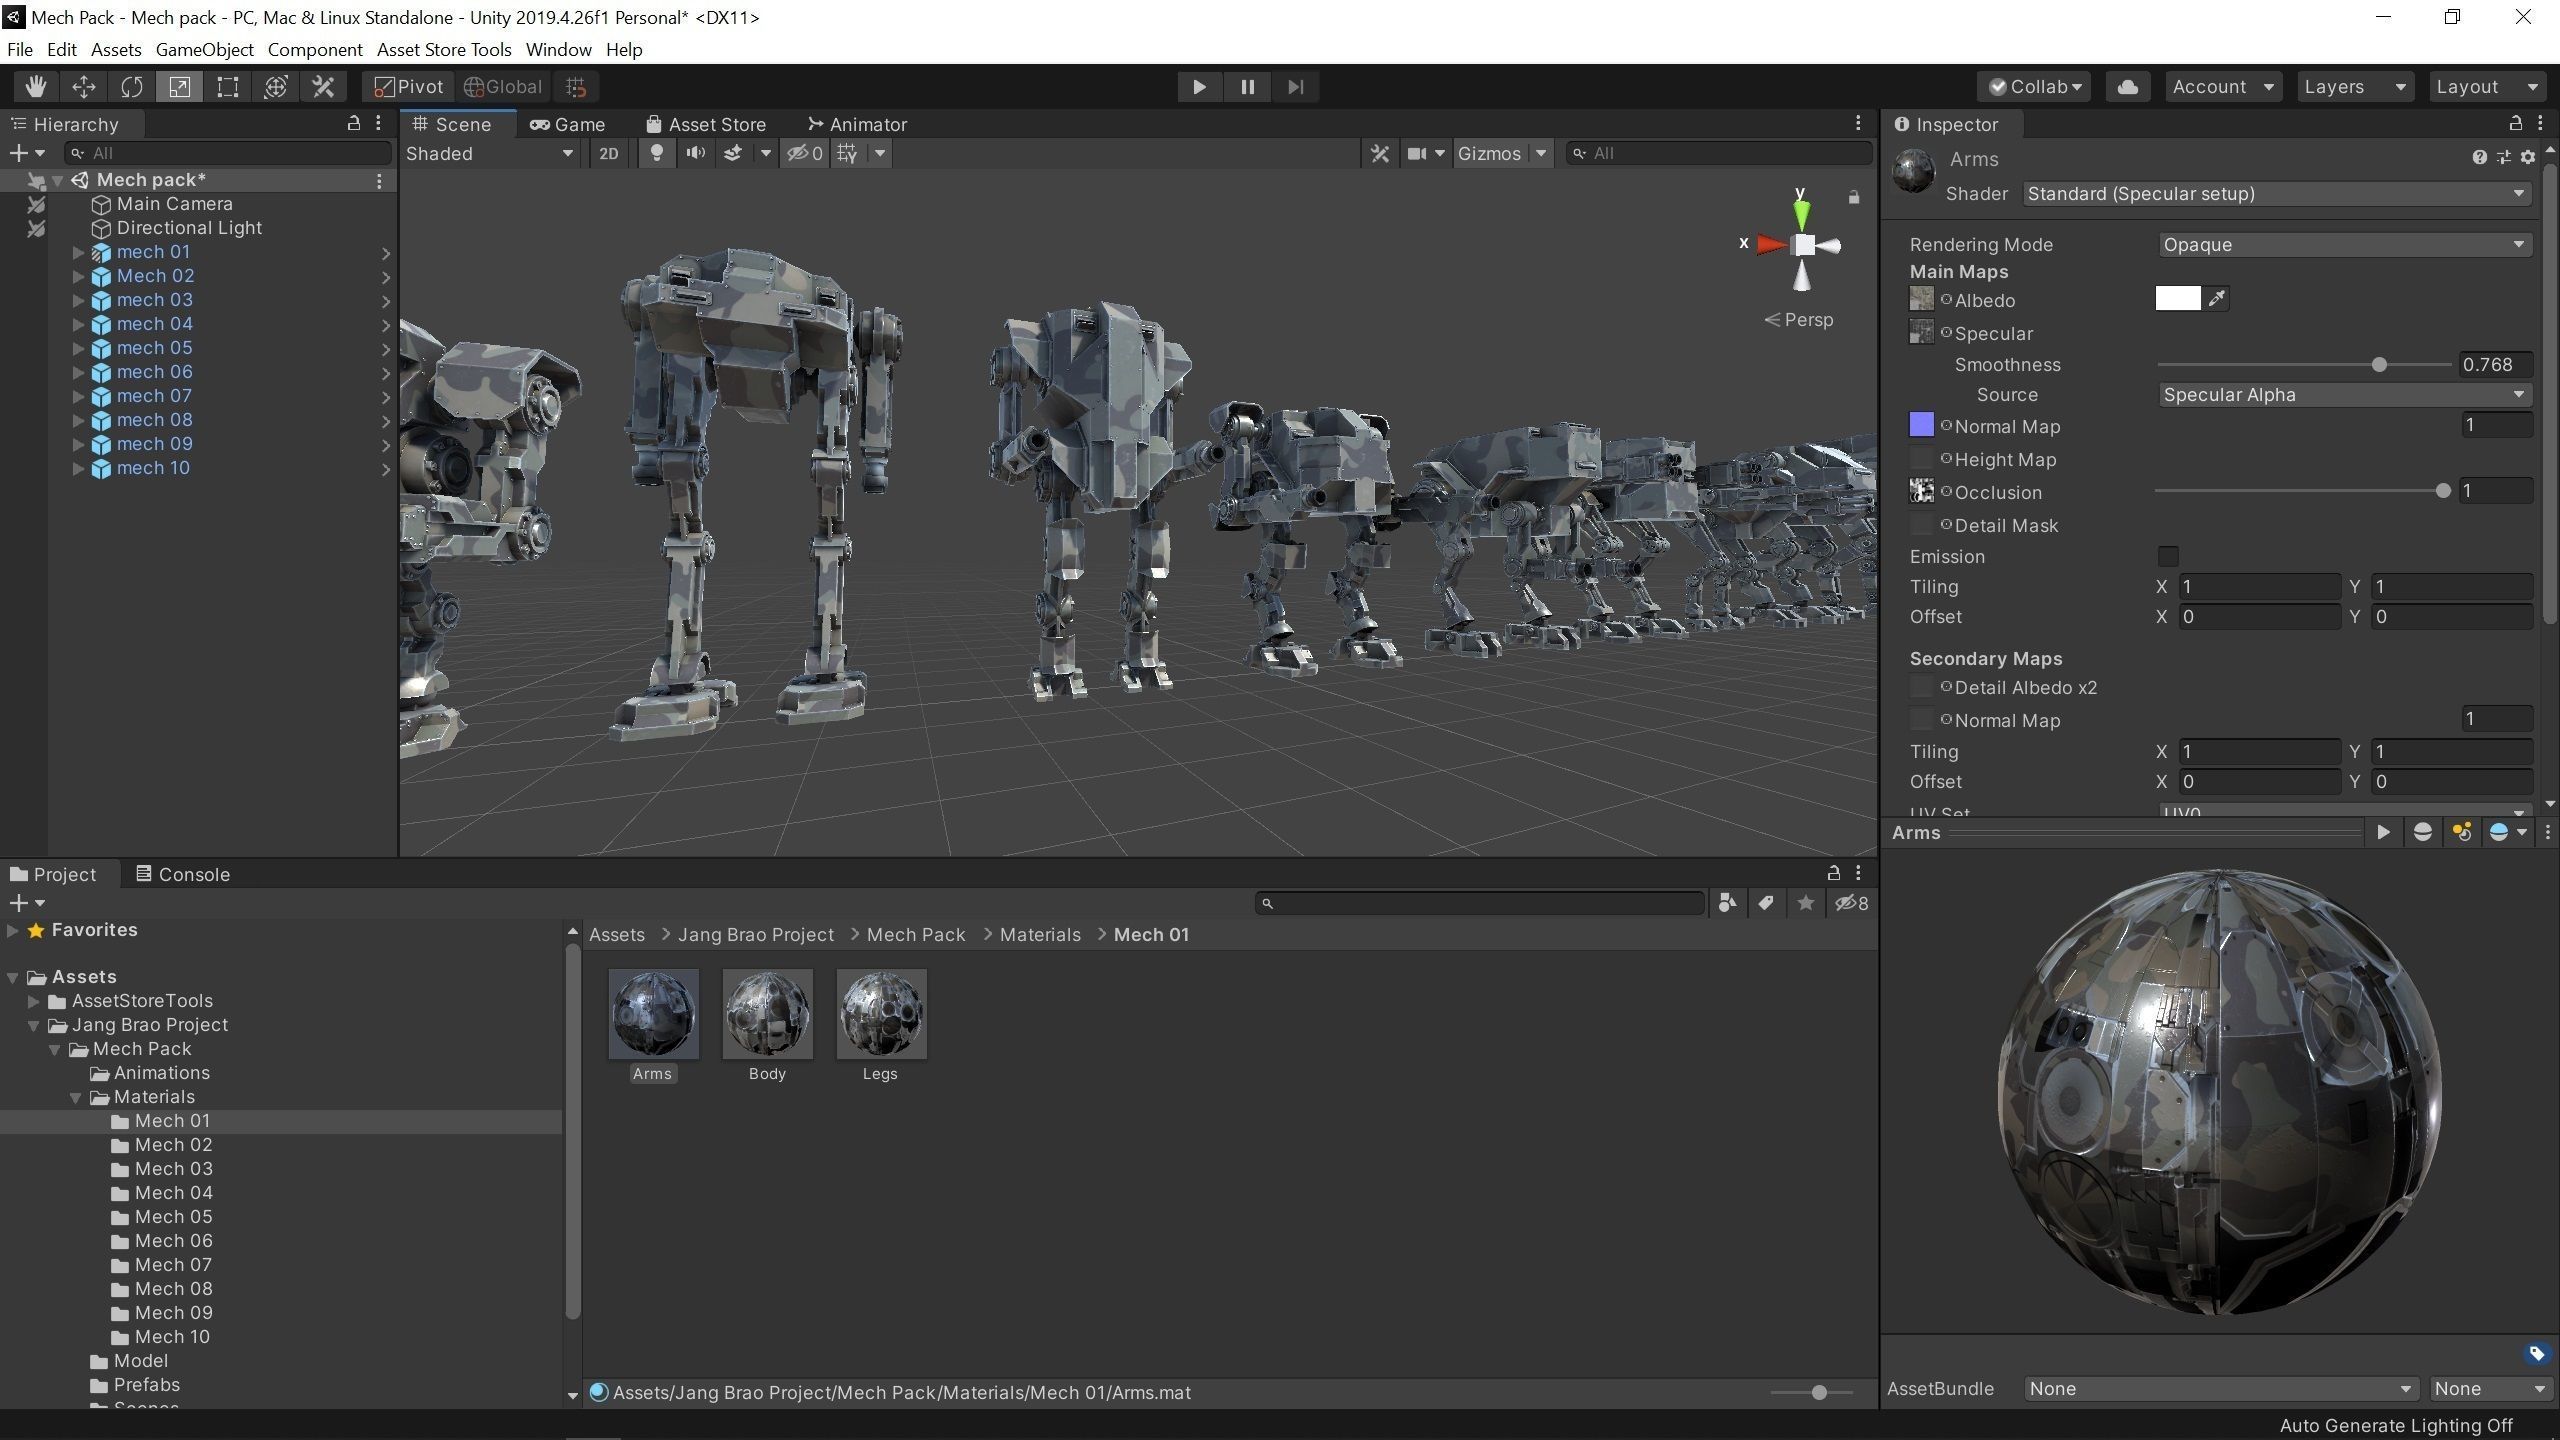This screenshot has height=1440, width=2560.
Task: Open material help reference icon
Action: coord(2479,157)
